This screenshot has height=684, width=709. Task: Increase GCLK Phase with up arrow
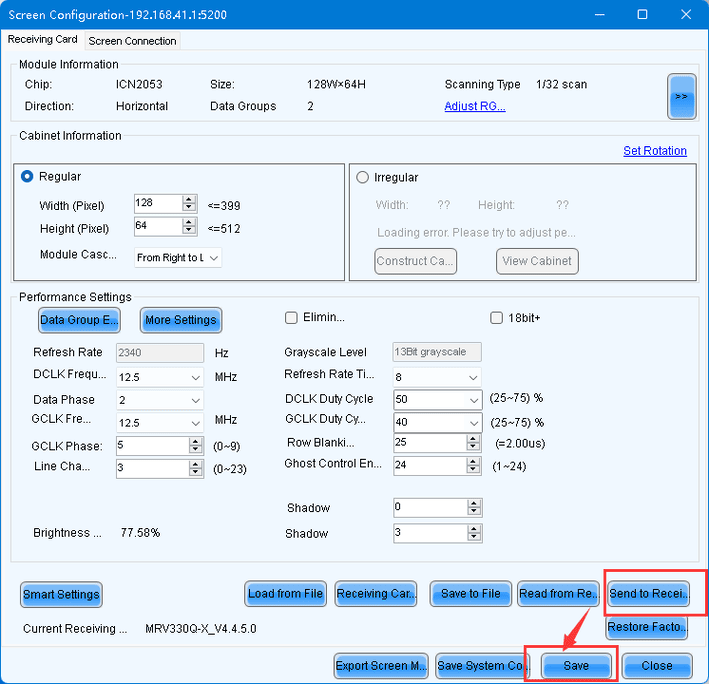click(195, 442)
